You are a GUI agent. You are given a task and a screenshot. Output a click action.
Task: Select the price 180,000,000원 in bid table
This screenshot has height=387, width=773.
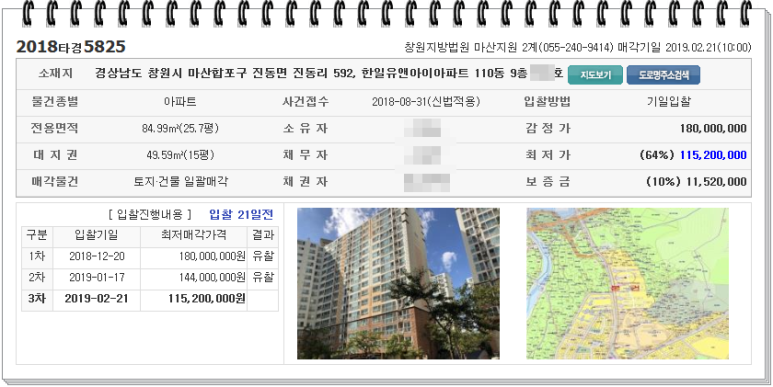(212, 256)
